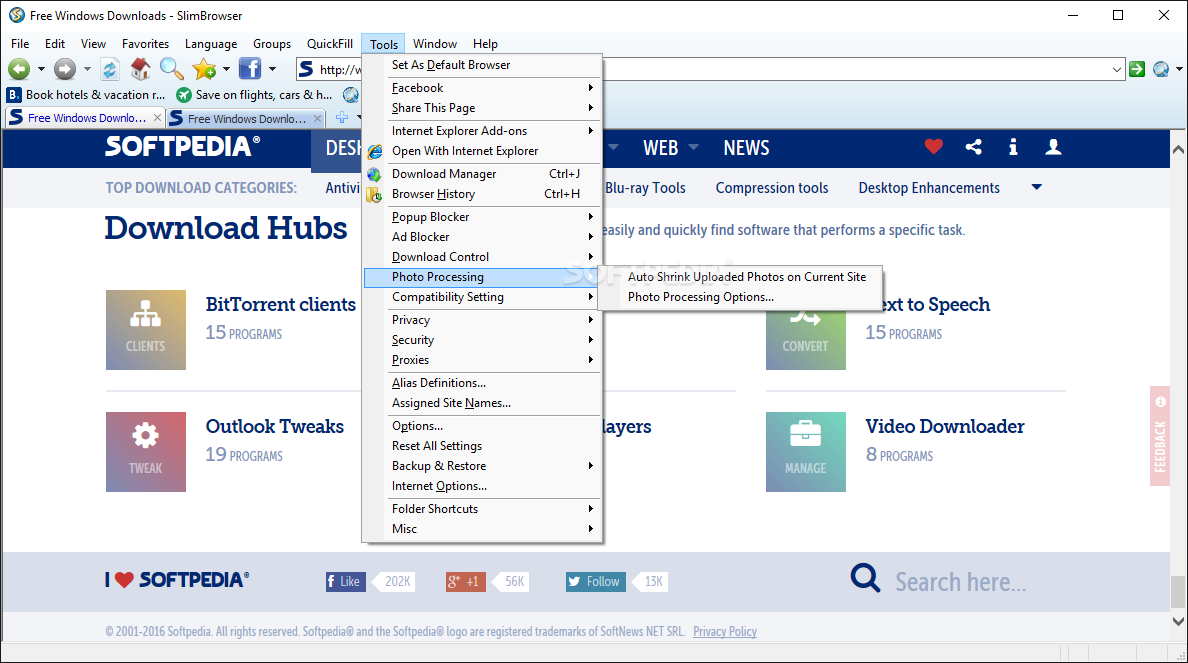Click the Twitter Follow button
Viewport: 1188px width, 663px height.
coord(596,581)
